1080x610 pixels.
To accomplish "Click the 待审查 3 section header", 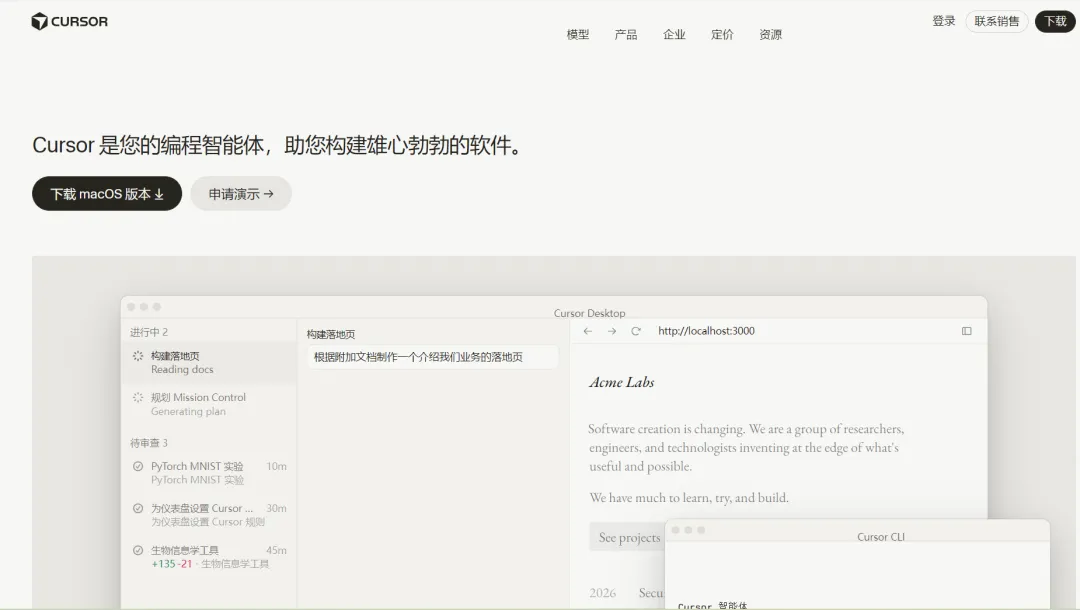I will pyautogui.click(x=149, y=443).
